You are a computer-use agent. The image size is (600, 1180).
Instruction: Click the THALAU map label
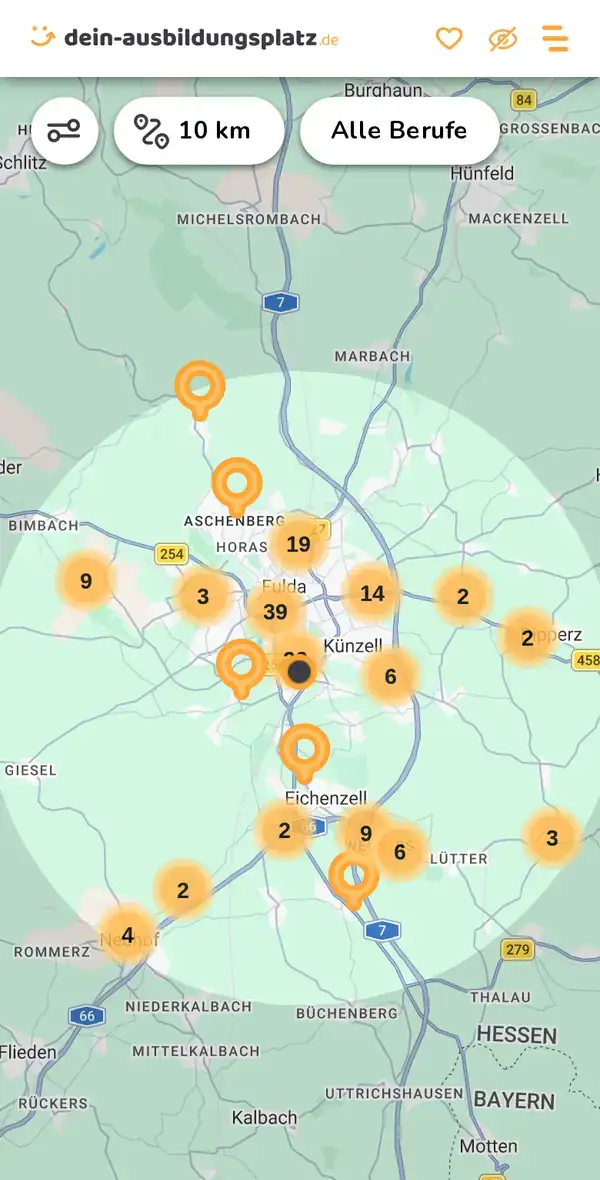click(501, 997)
